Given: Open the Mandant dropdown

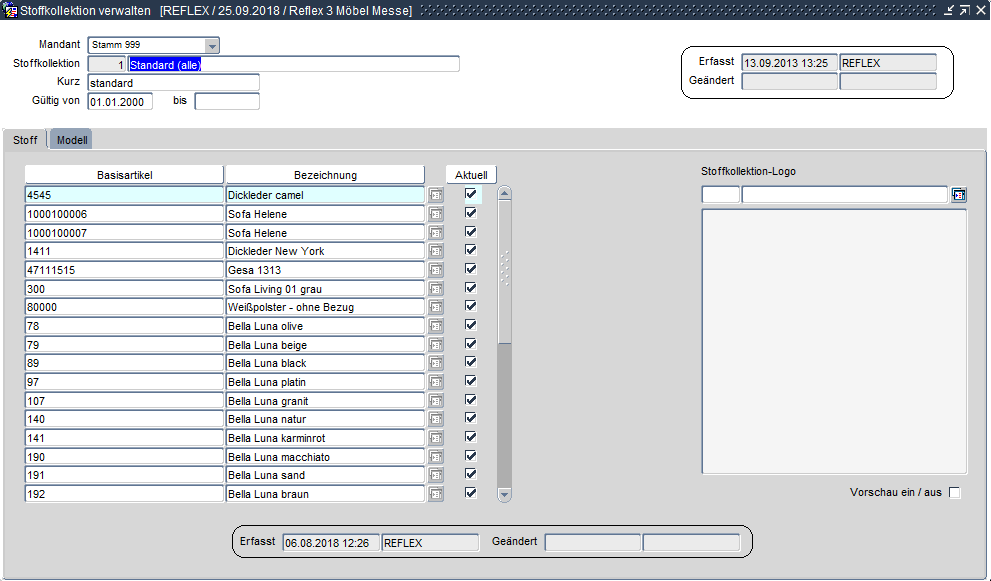Looking at the screenshot, I should [211, 45].
